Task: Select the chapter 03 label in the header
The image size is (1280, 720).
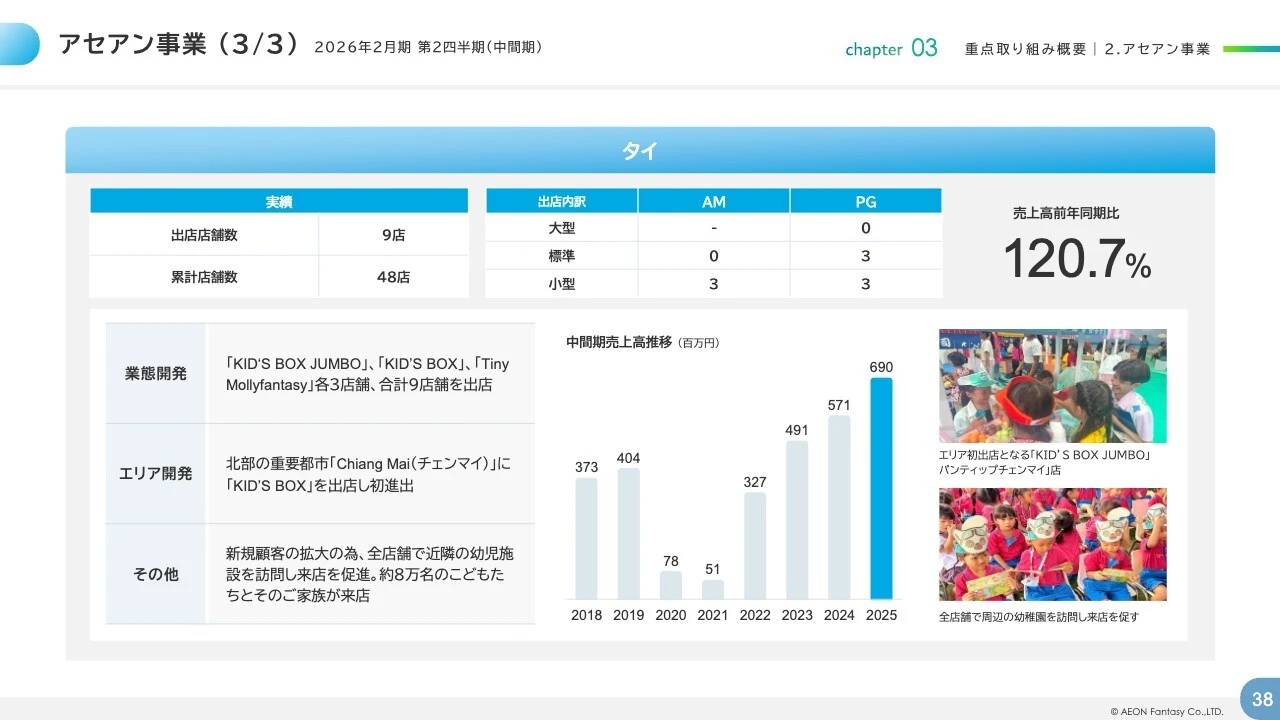Action: point(891,48)
